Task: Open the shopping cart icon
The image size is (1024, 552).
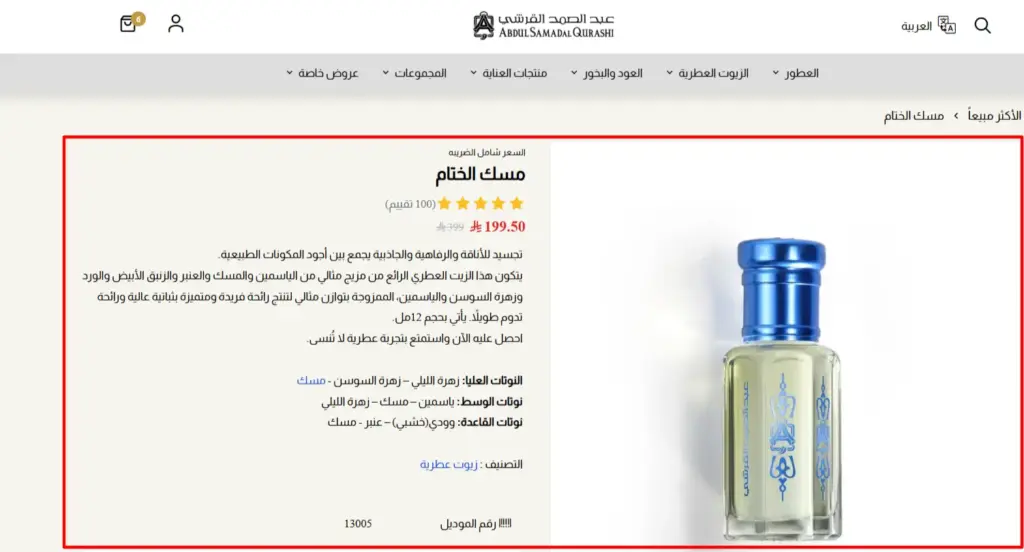Action: [x=128, y=24]
